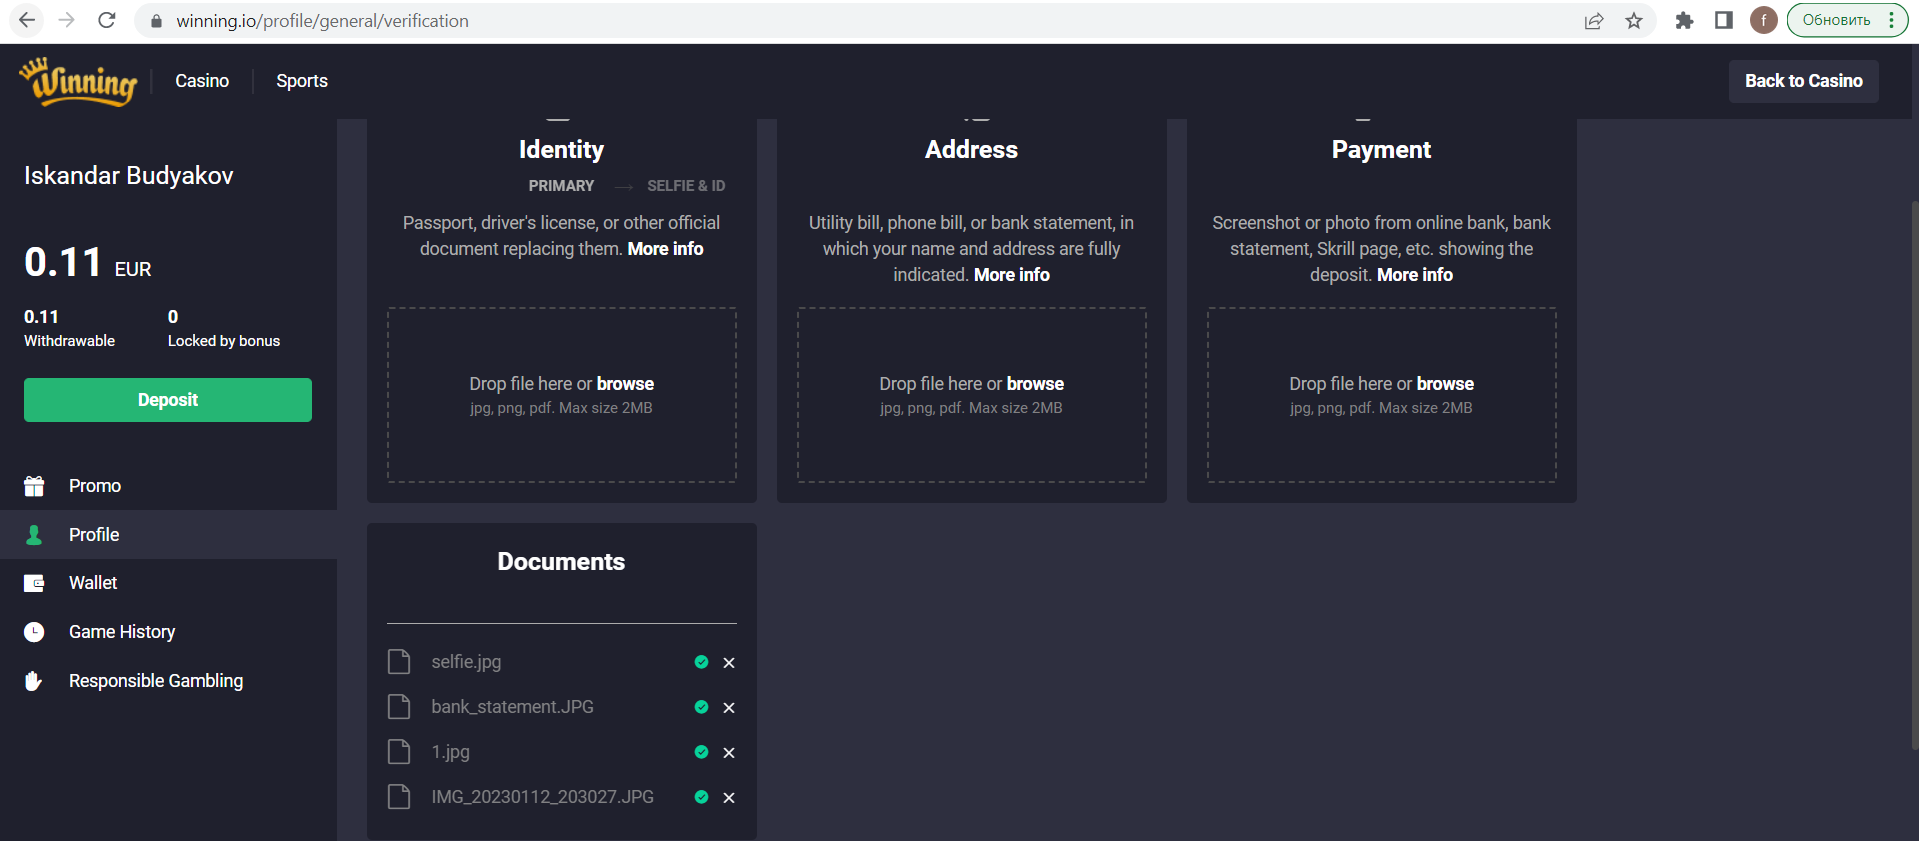Open More info link under Address
Viewport: 1919px width, 841px height.
(x=1012, y=275)
